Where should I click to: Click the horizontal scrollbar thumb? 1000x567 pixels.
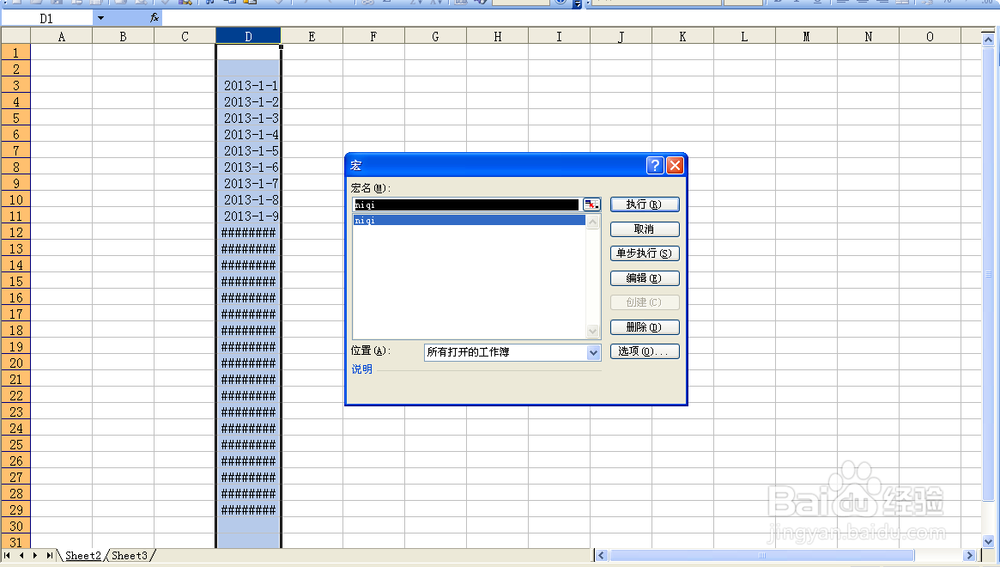click(761, 556)
